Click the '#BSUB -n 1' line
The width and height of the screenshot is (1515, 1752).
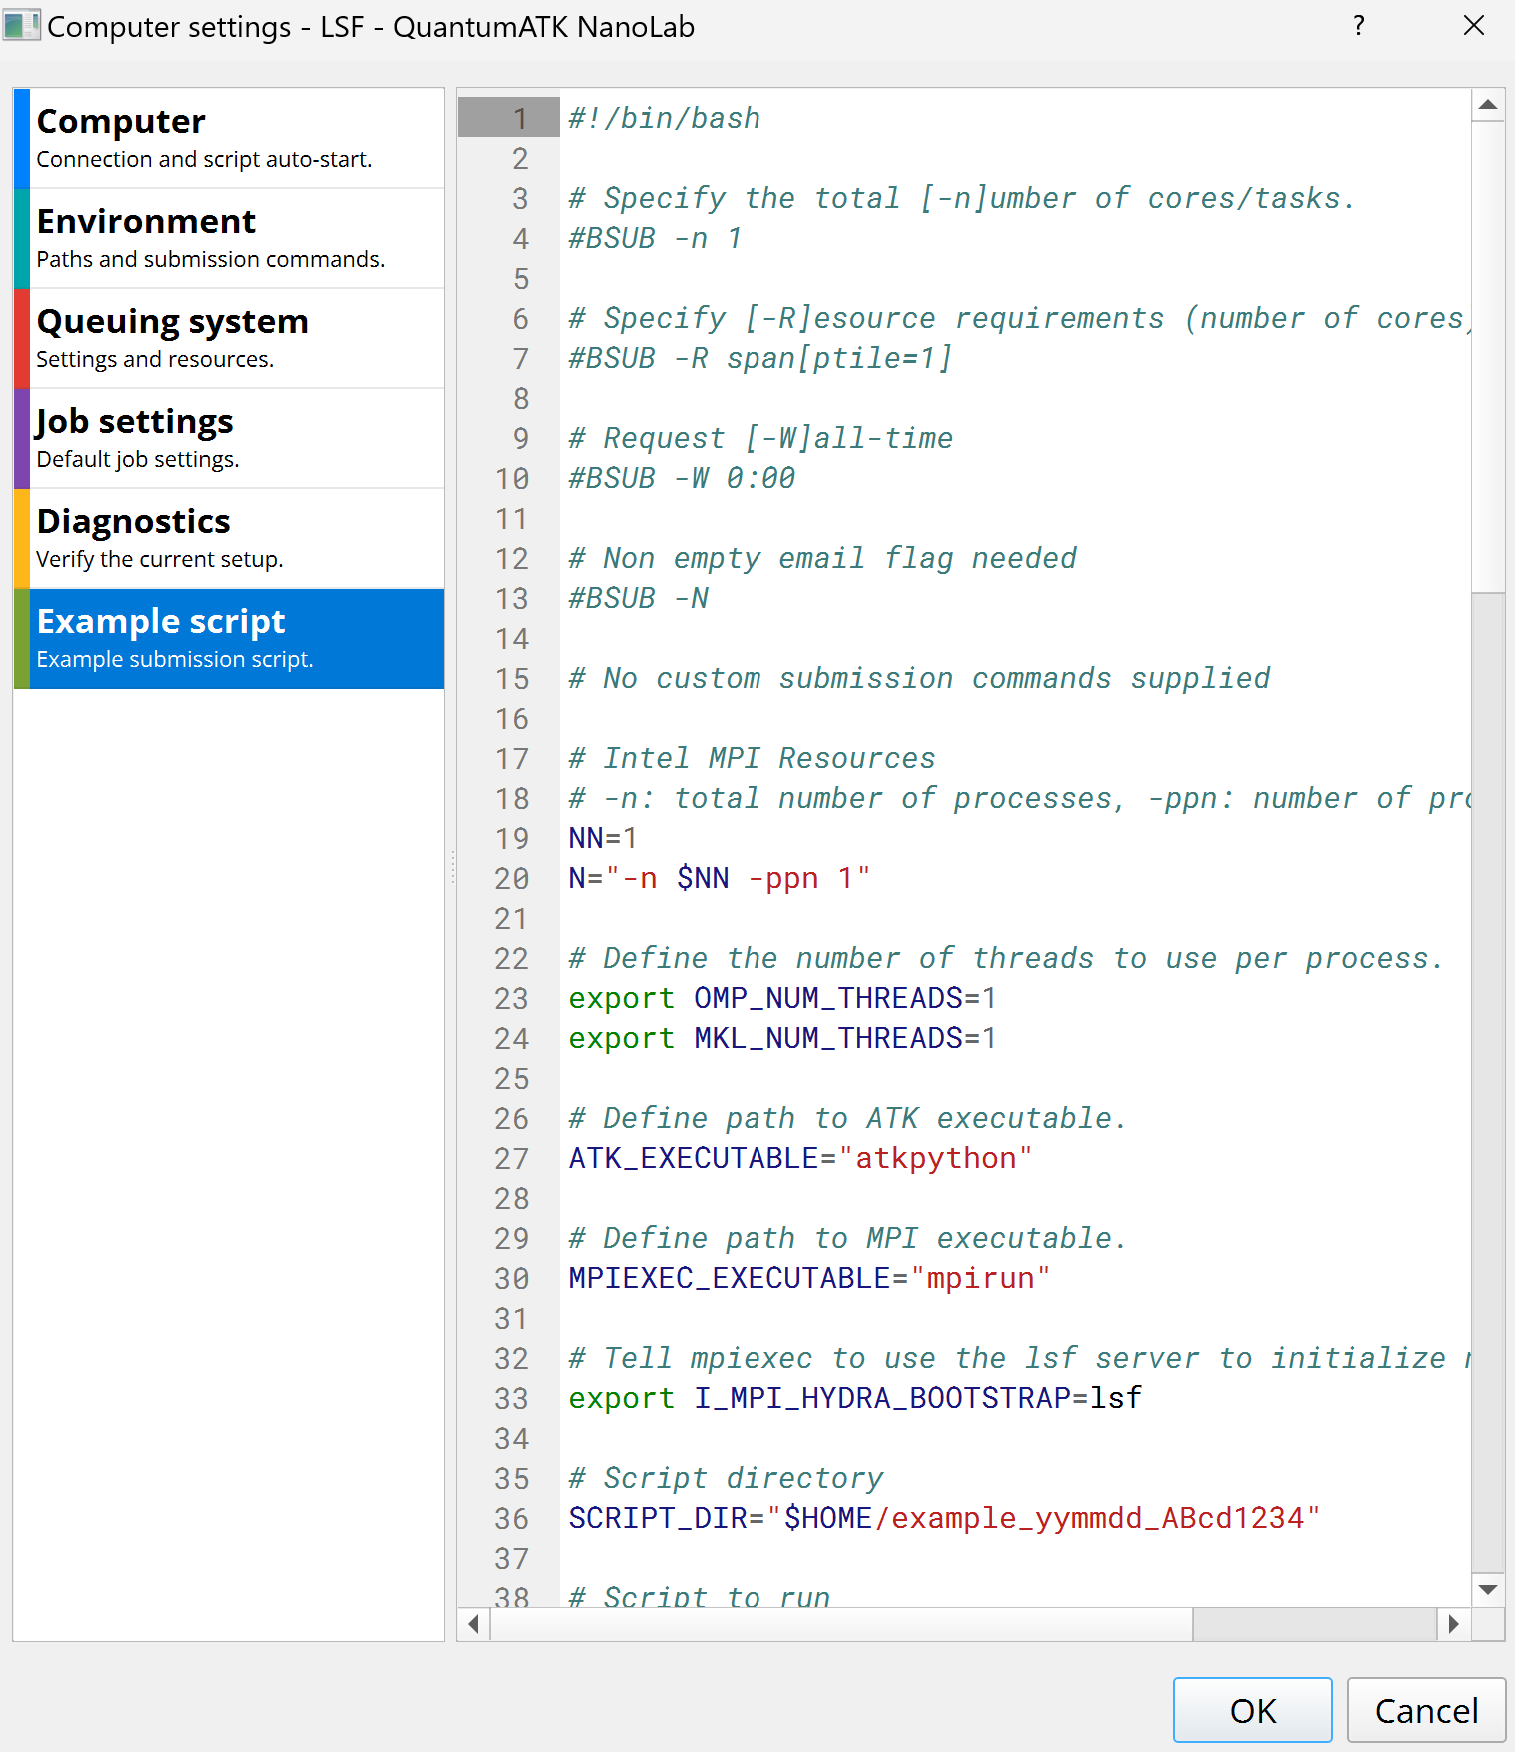coord(655,238)
